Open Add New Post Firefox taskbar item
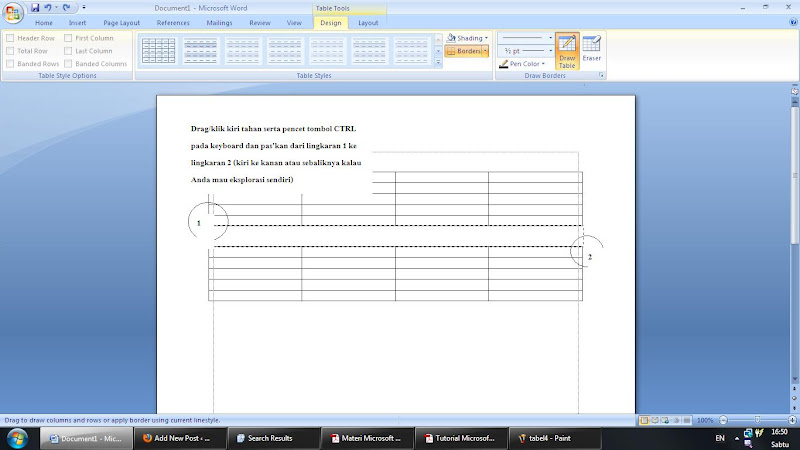 point(180,438)
